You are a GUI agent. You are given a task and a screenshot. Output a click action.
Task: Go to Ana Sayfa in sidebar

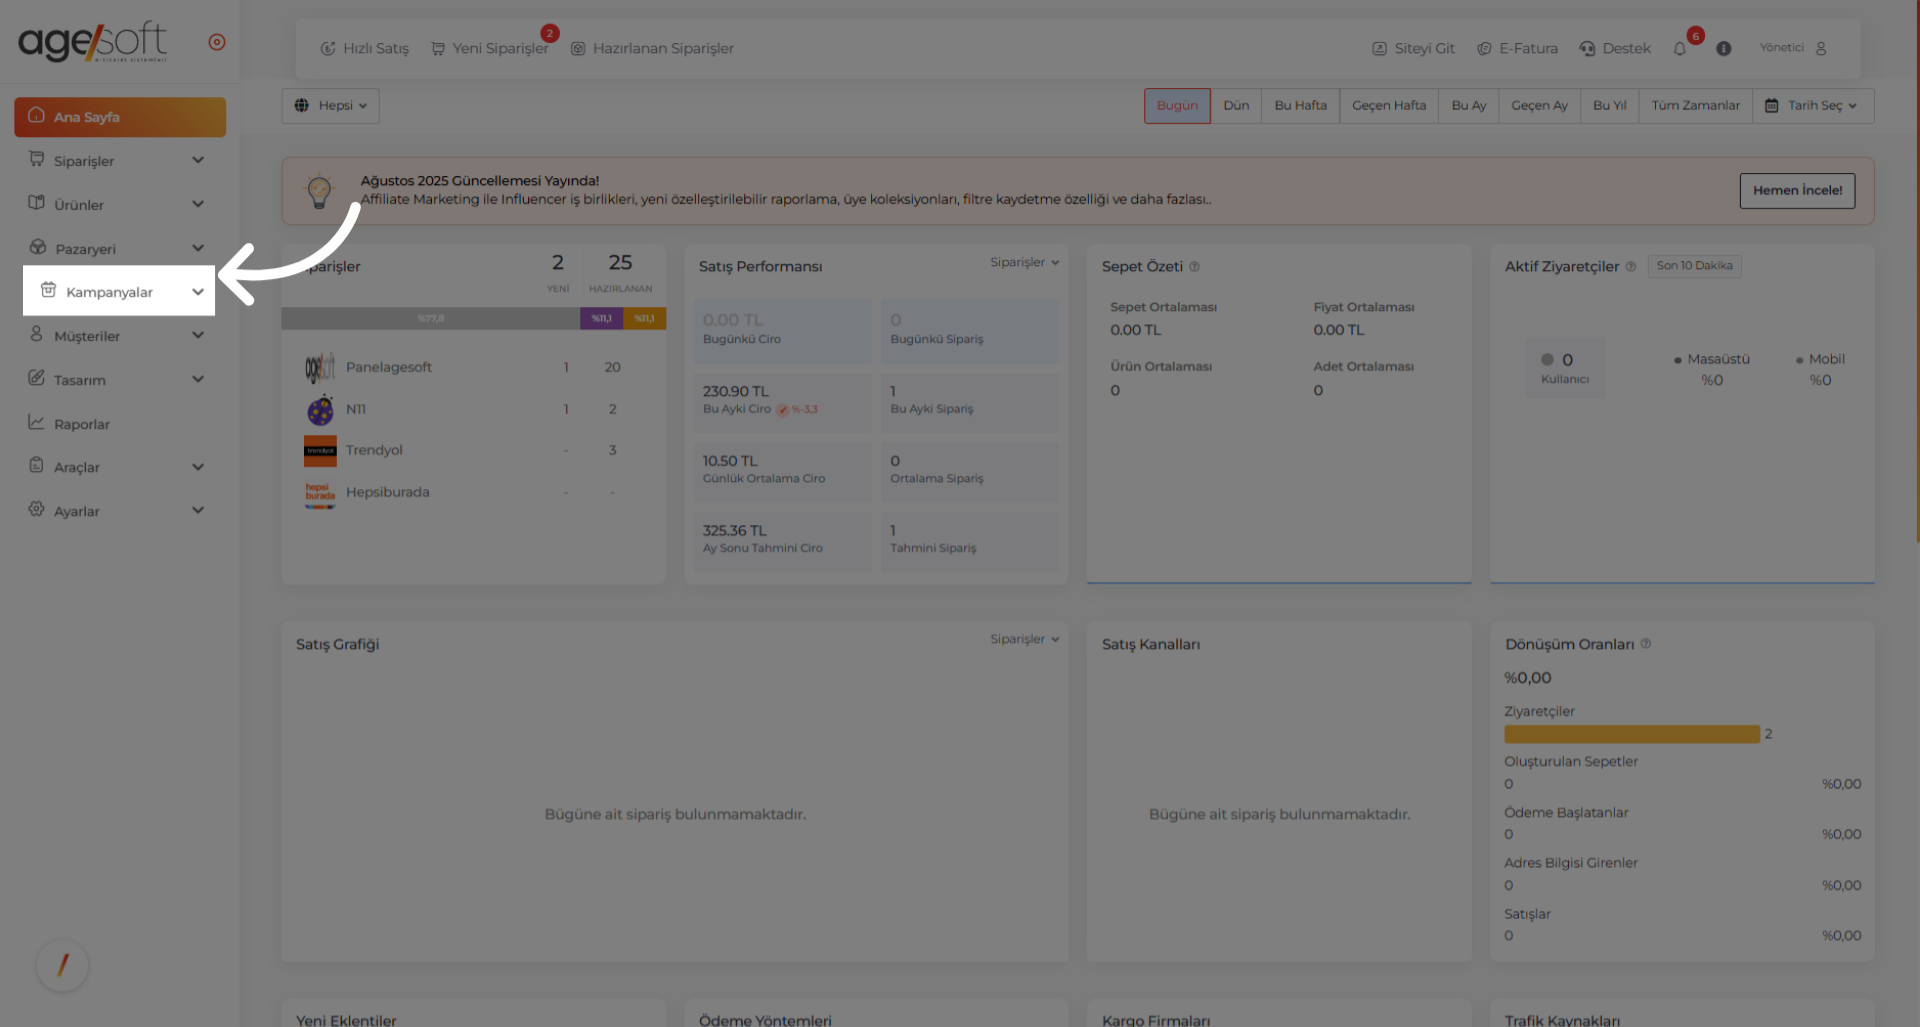coord(120,117)
